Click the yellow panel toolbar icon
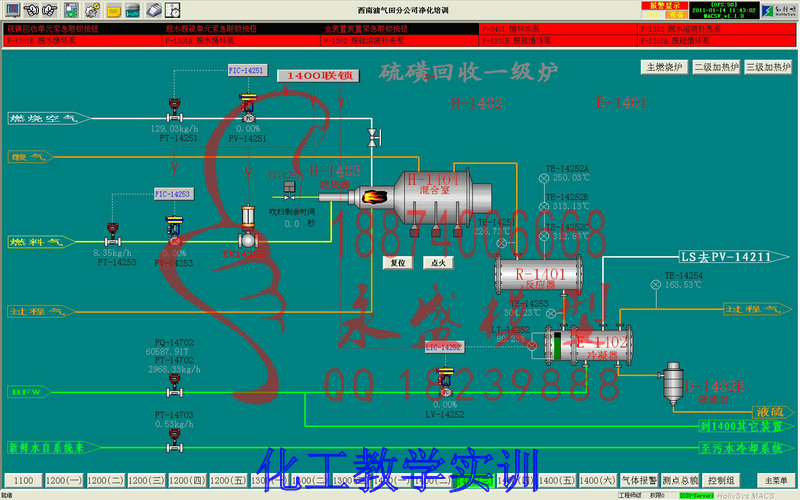This screenshot has width=800, height=500. 113,10
